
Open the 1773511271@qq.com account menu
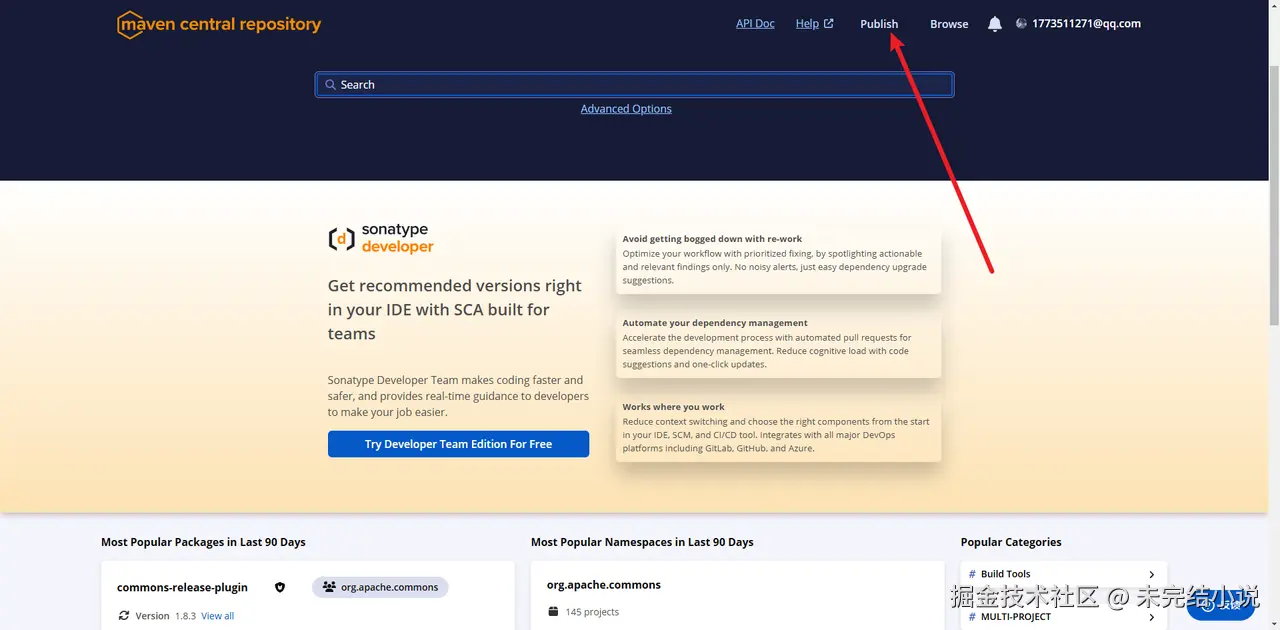click(x=1086, y=23)
